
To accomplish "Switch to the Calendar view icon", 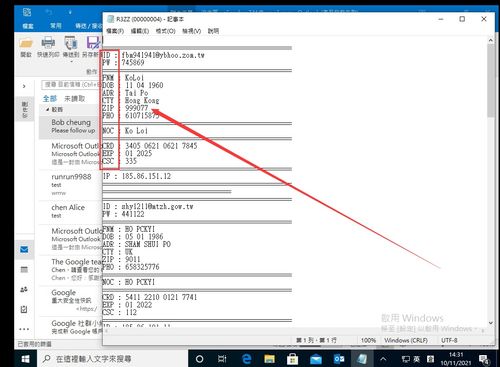I will (24, 269).
